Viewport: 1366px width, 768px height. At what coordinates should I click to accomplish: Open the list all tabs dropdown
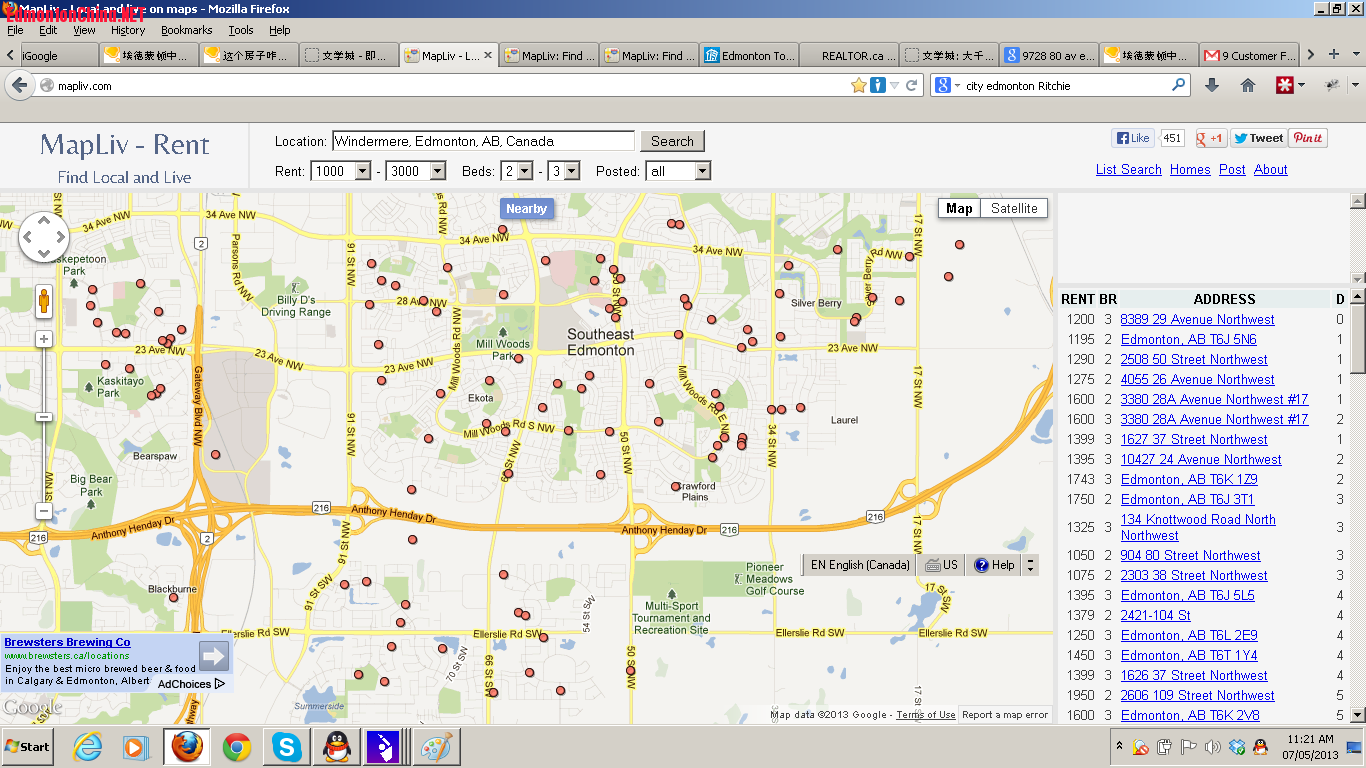point(1357,55)
